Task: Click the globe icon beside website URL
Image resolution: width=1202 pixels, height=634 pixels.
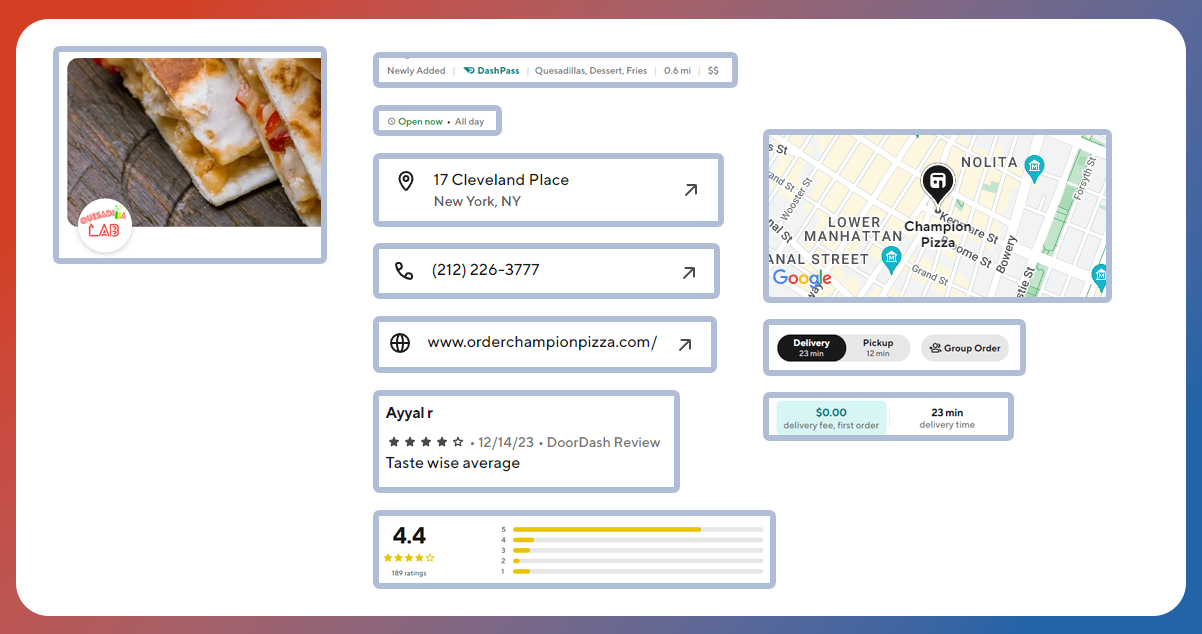Action: pyautogui.click(x=400, y=343)
